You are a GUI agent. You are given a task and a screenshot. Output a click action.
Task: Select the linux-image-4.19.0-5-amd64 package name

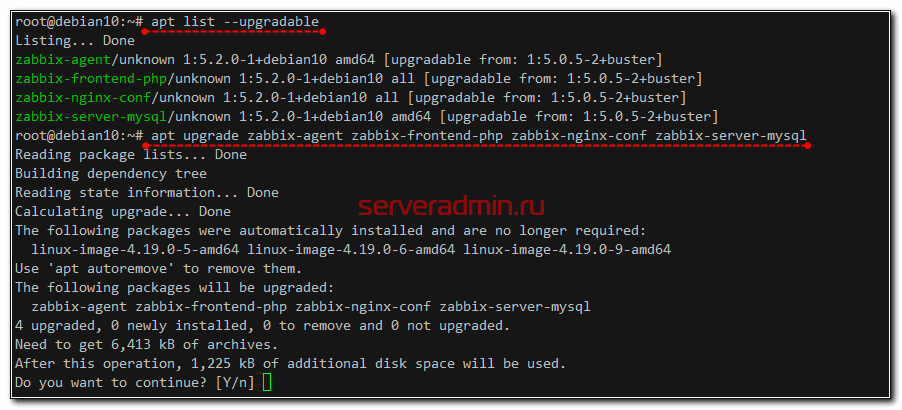135,250
